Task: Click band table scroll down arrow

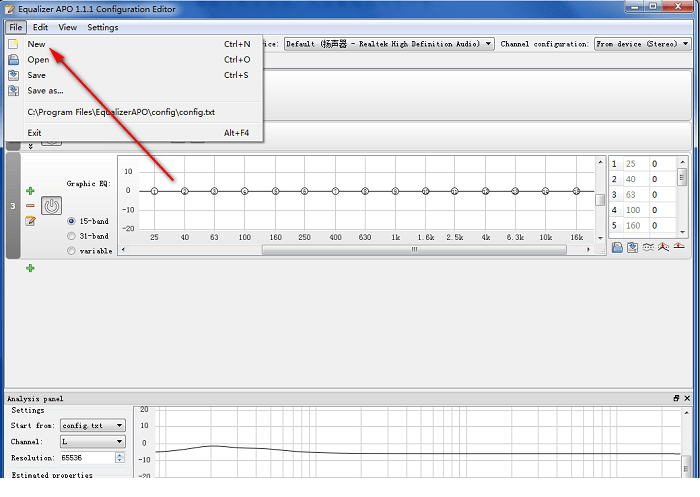Action: click(682, 232)
